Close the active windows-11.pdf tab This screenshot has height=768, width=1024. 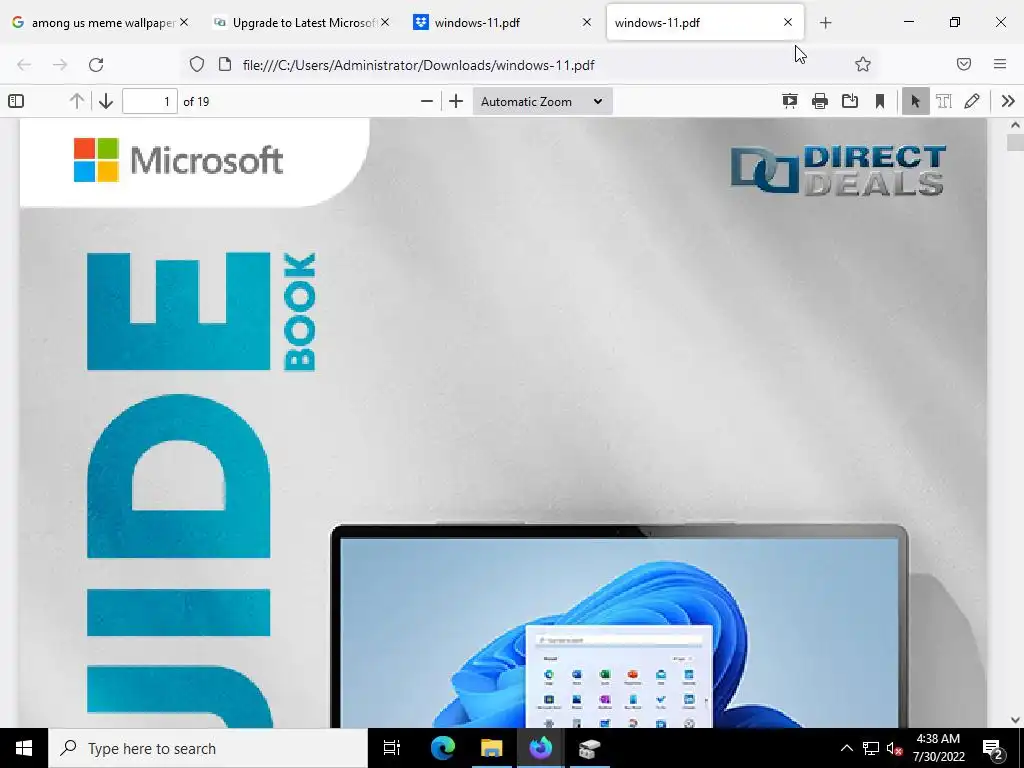coord(788,22)
